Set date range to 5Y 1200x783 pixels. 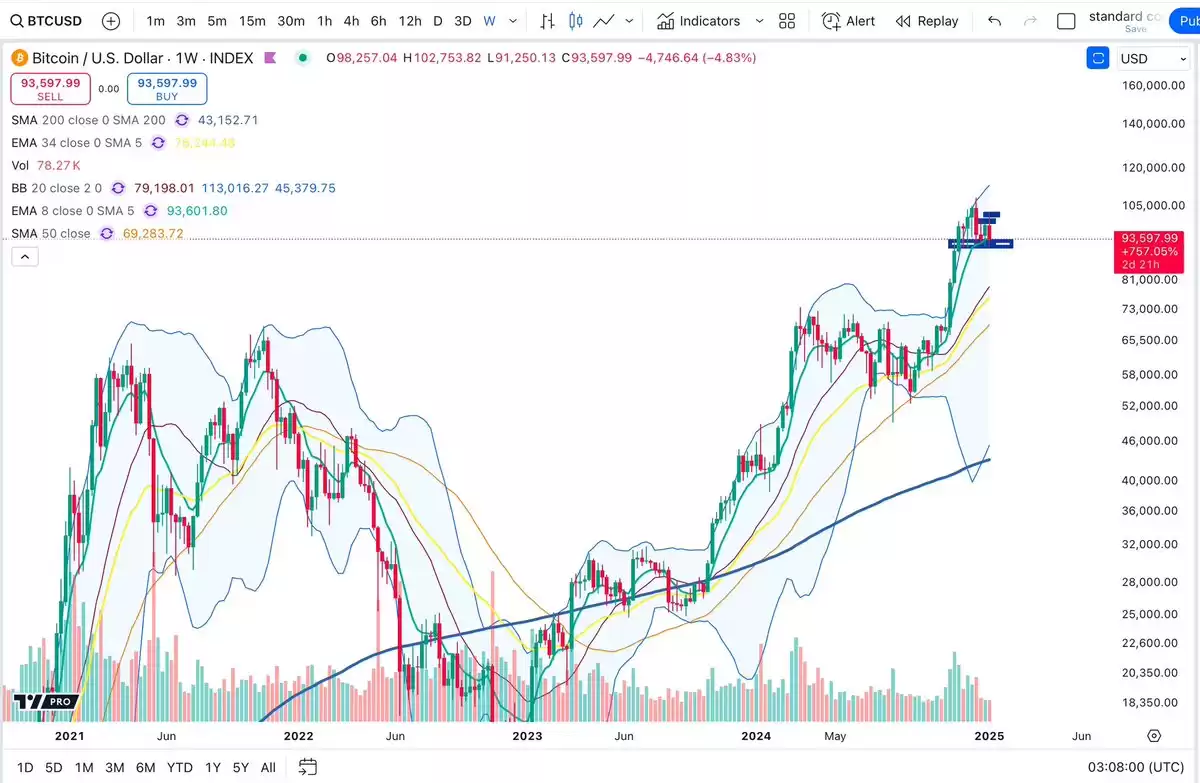[241, 767]
